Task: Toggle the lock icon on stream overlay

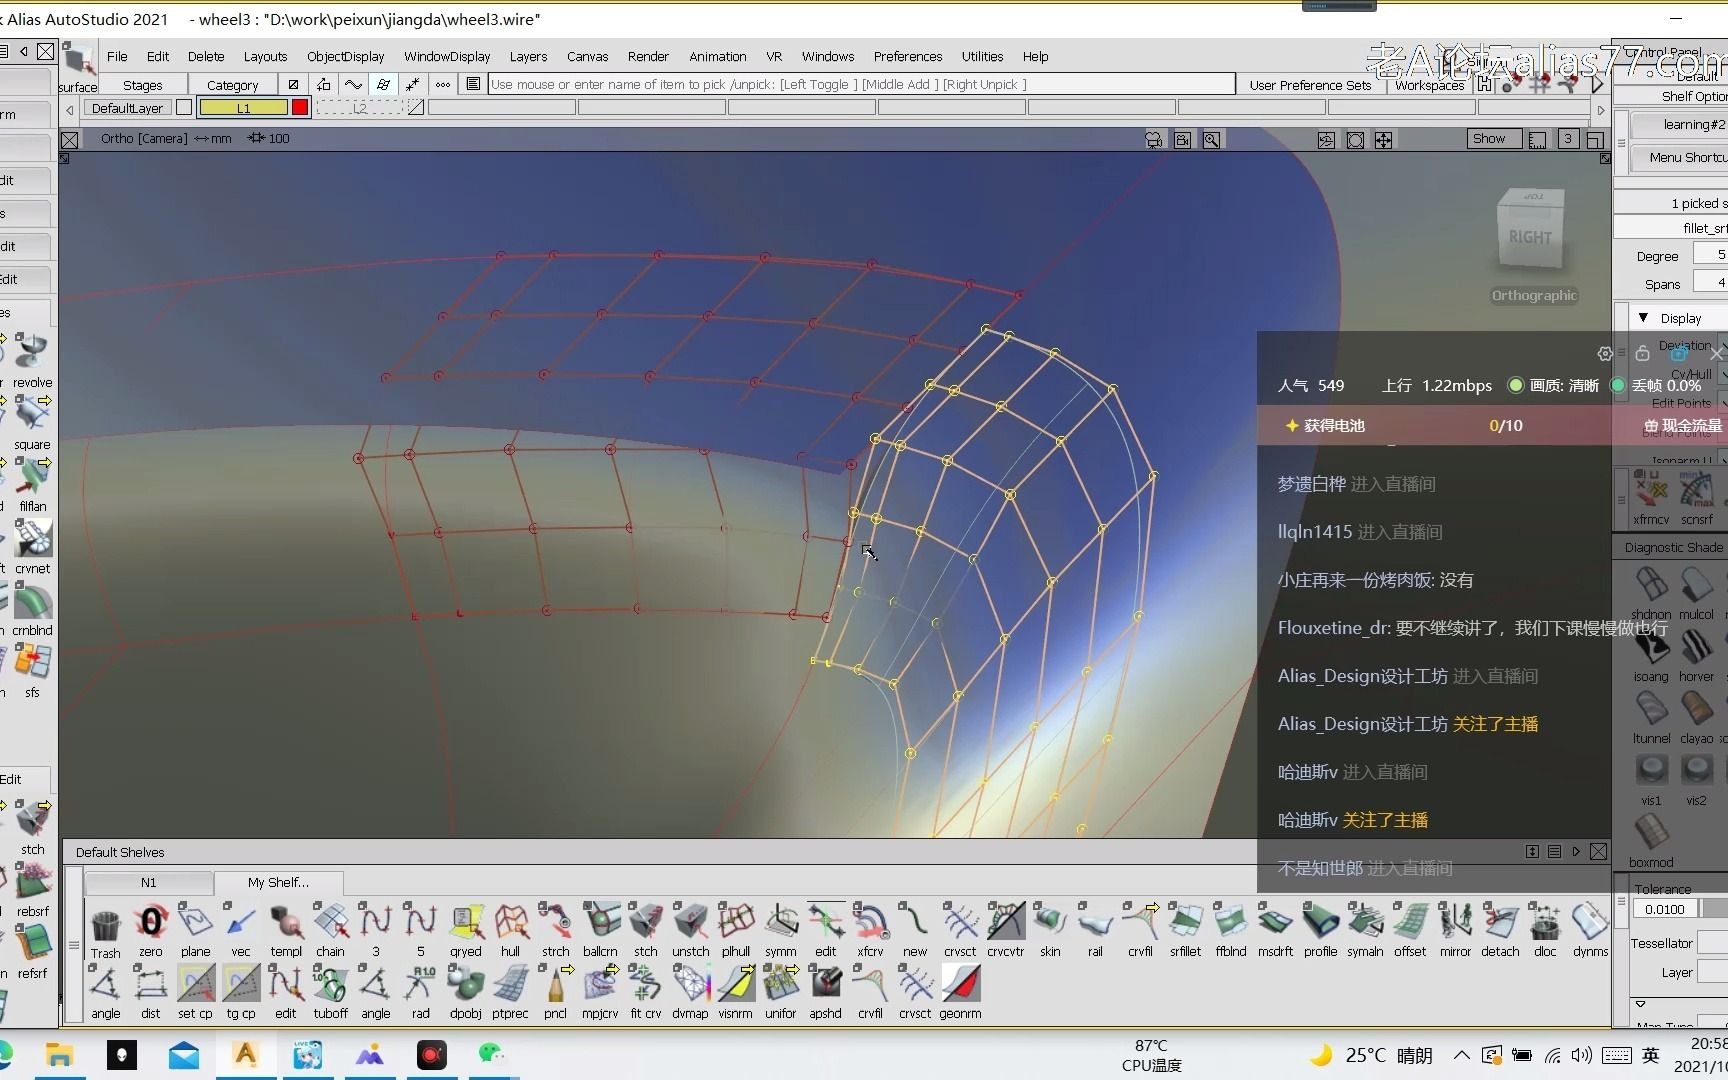Action: 1642,354
